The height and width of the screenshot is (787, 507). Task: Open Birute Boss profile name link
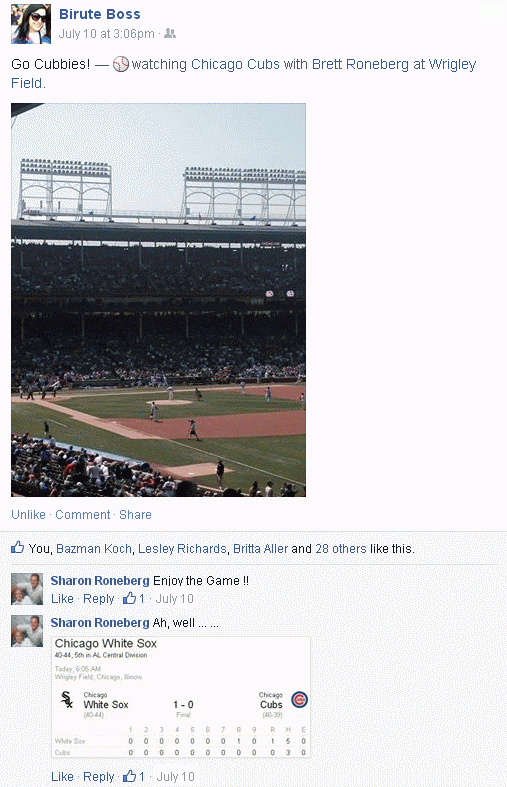pos(99,14)
